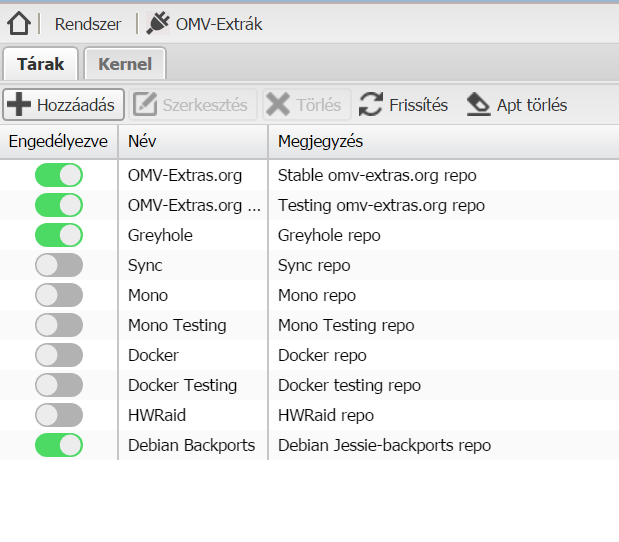Viewport: 619px width, 542px height.
Task: Click 'Docker testing repo' note
Action: click(x=349, y=386)
